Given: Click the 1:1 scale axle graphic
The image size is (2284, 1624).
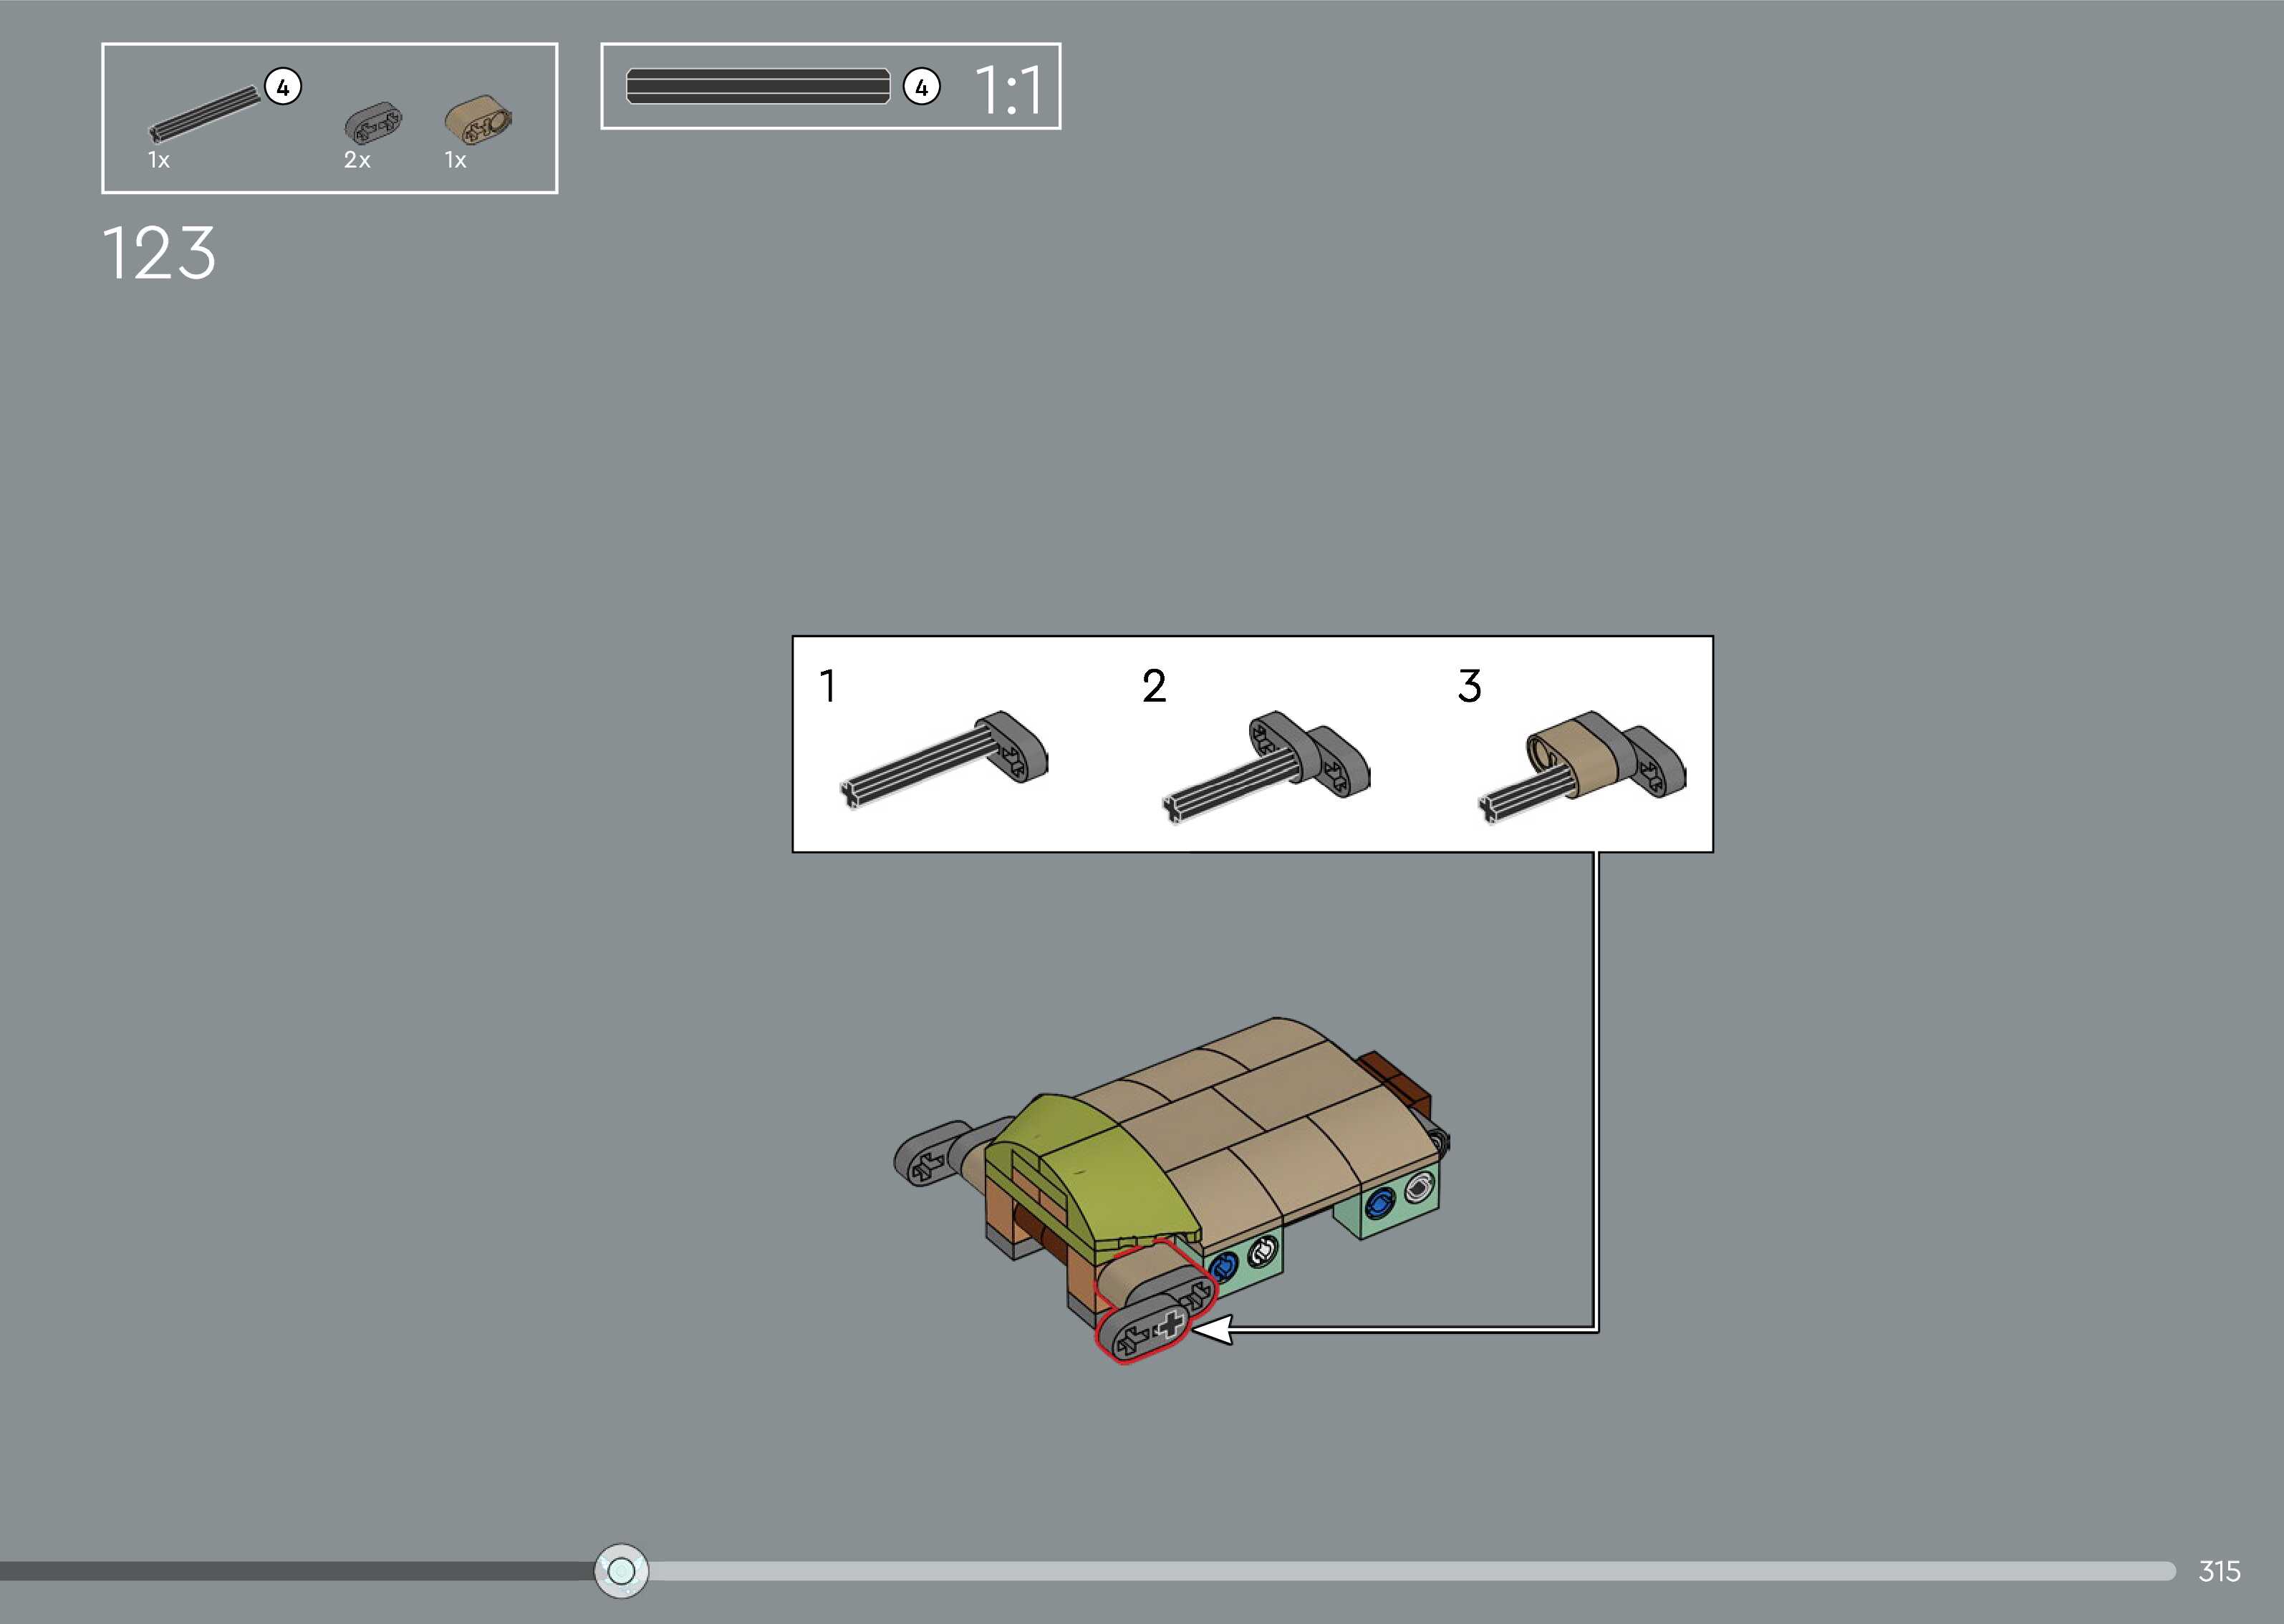Looking at the screenshot, I should coord(757,86).
